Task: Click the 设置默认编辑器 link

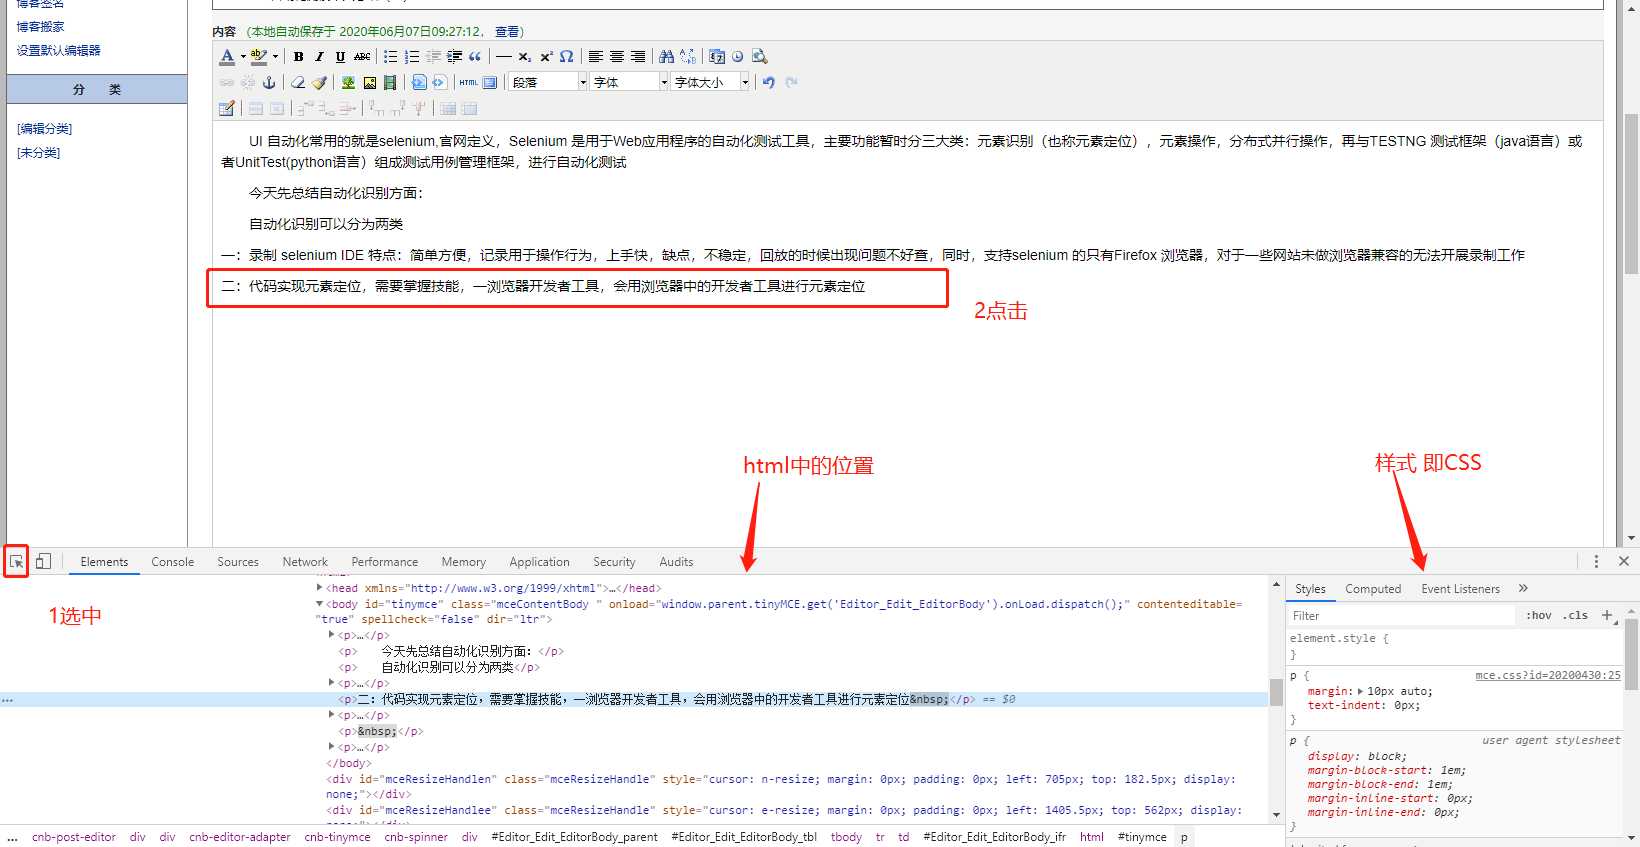Action: point(58,50)
